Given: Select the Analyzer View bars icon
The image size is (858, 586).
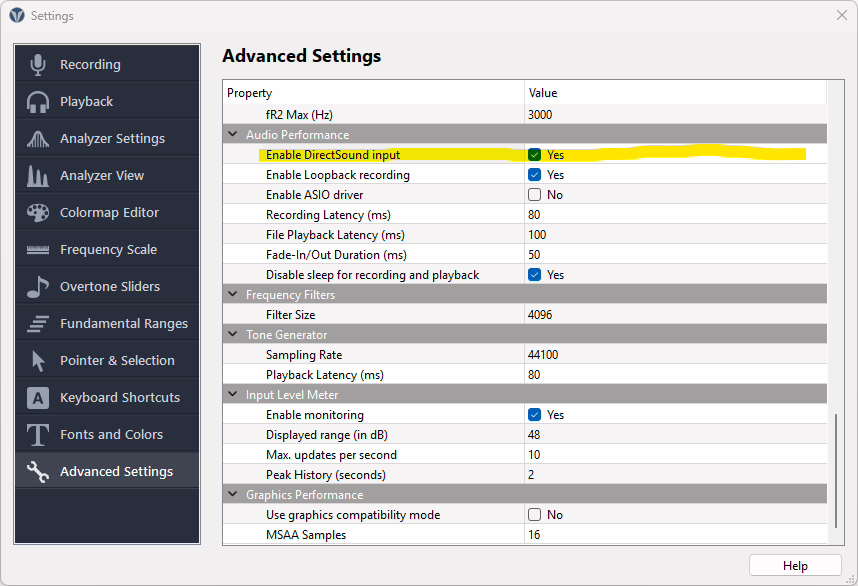Looking at the screenshot, I should pos(37,175).
